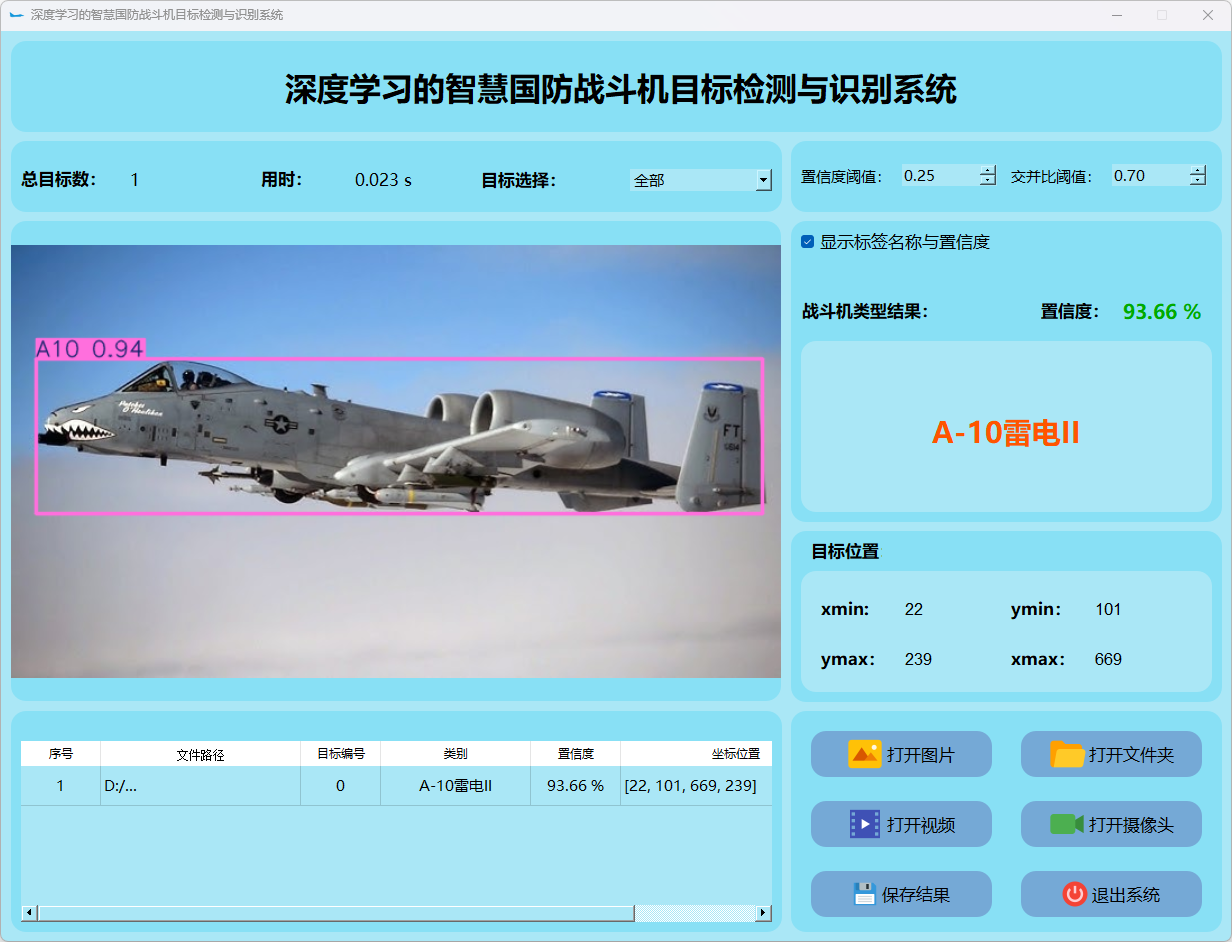Click the film strip icon for Open Video
1232x942 pixels.
(864, 824)
